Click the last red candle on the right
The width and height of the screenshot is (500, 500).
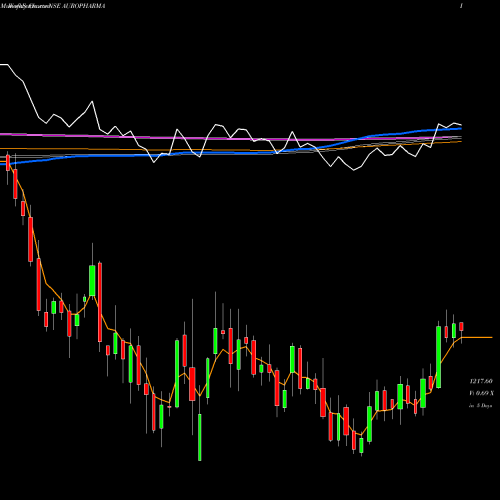[461, 326]
